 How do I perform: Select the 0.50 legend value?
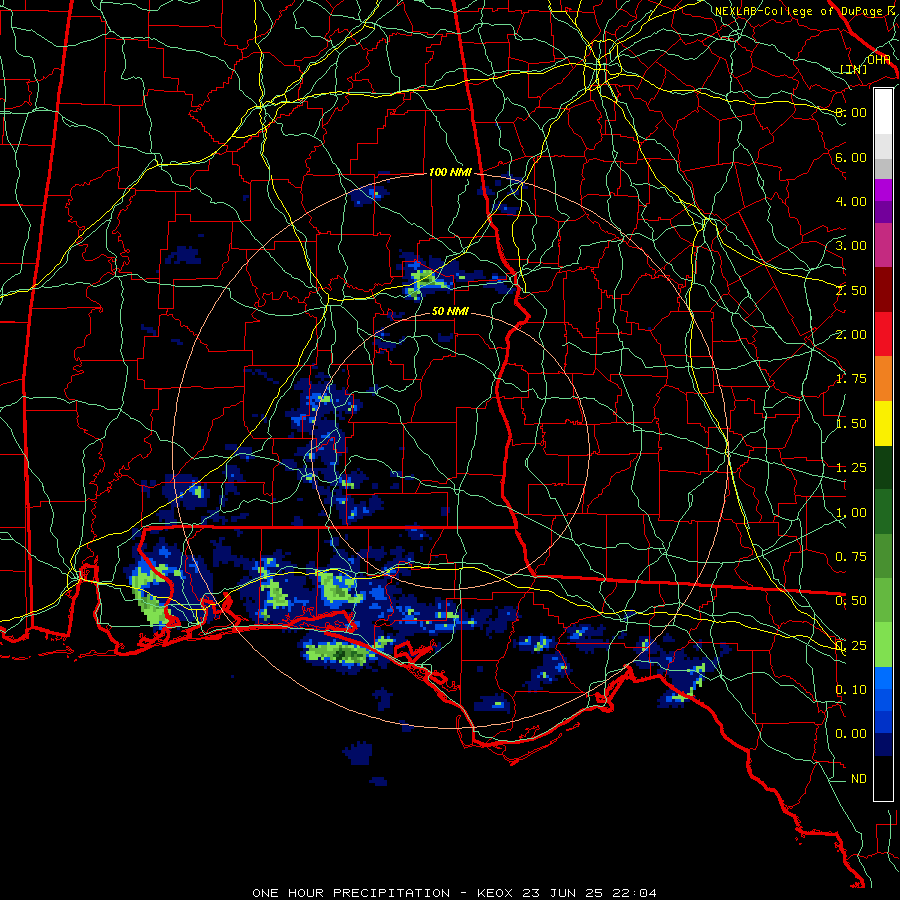coord(851,601)
